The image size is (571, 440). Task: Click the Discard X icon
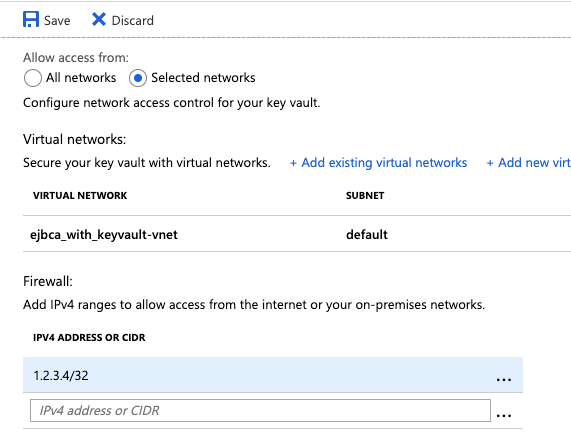click(99, 20)
